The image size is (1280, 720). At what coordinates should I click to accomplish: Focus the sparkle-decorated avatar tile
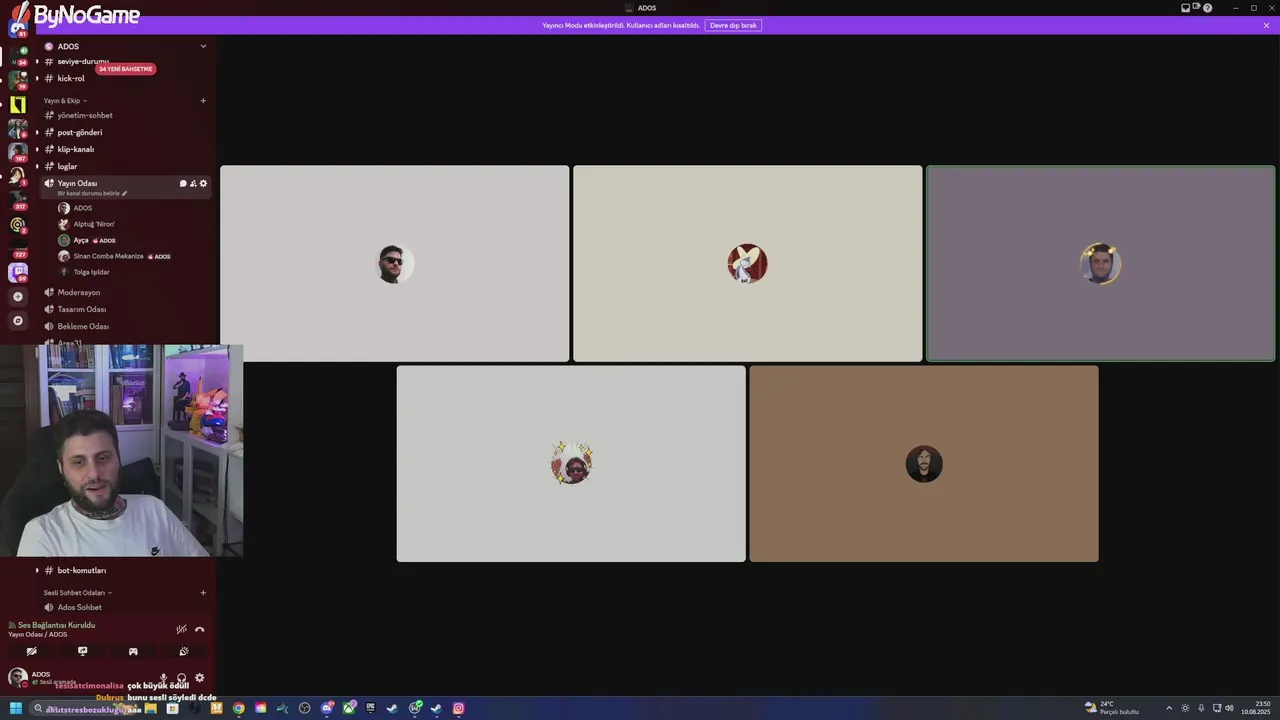pyautogui.click(x=571, y=463)
